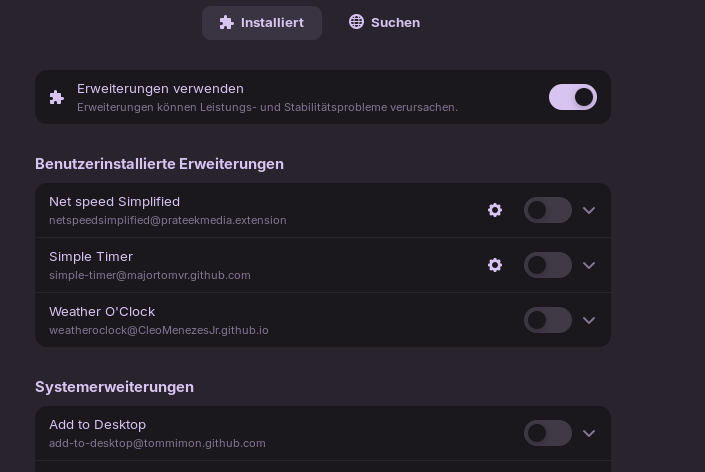Image resolution: width=705 pixels, height=472 pixels.
Task: Expand Add to Desktop details chevron
Action: [589, 433]
